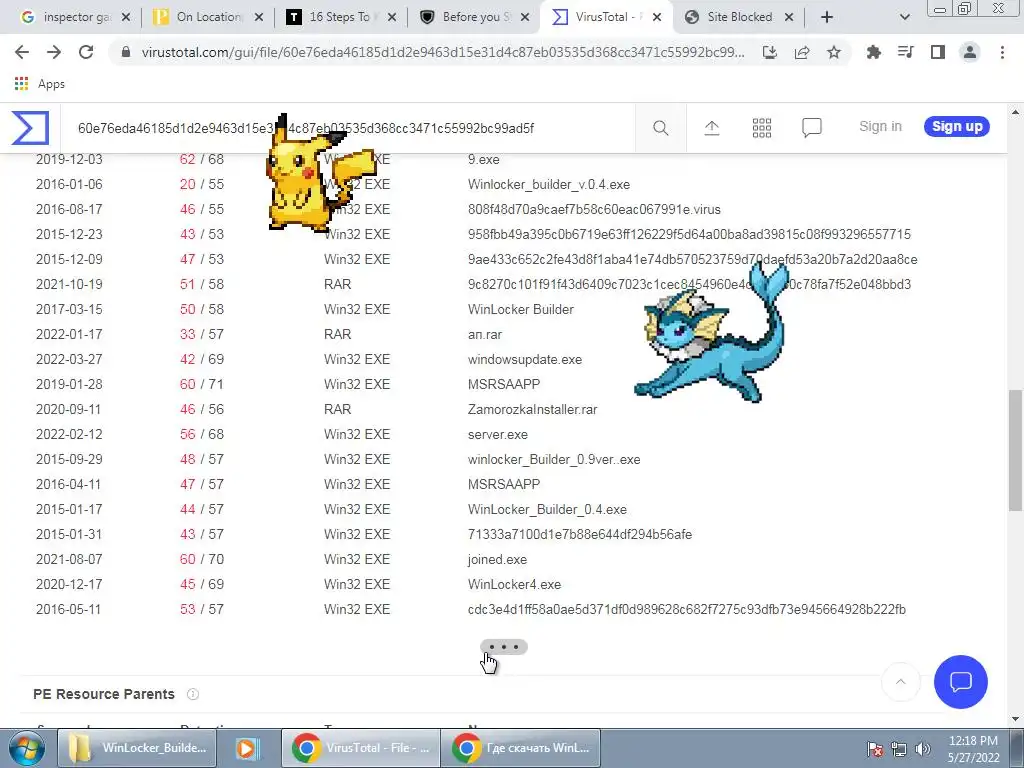
Task: Go back with the browser back arrow
Action: (x=22, y=52)
